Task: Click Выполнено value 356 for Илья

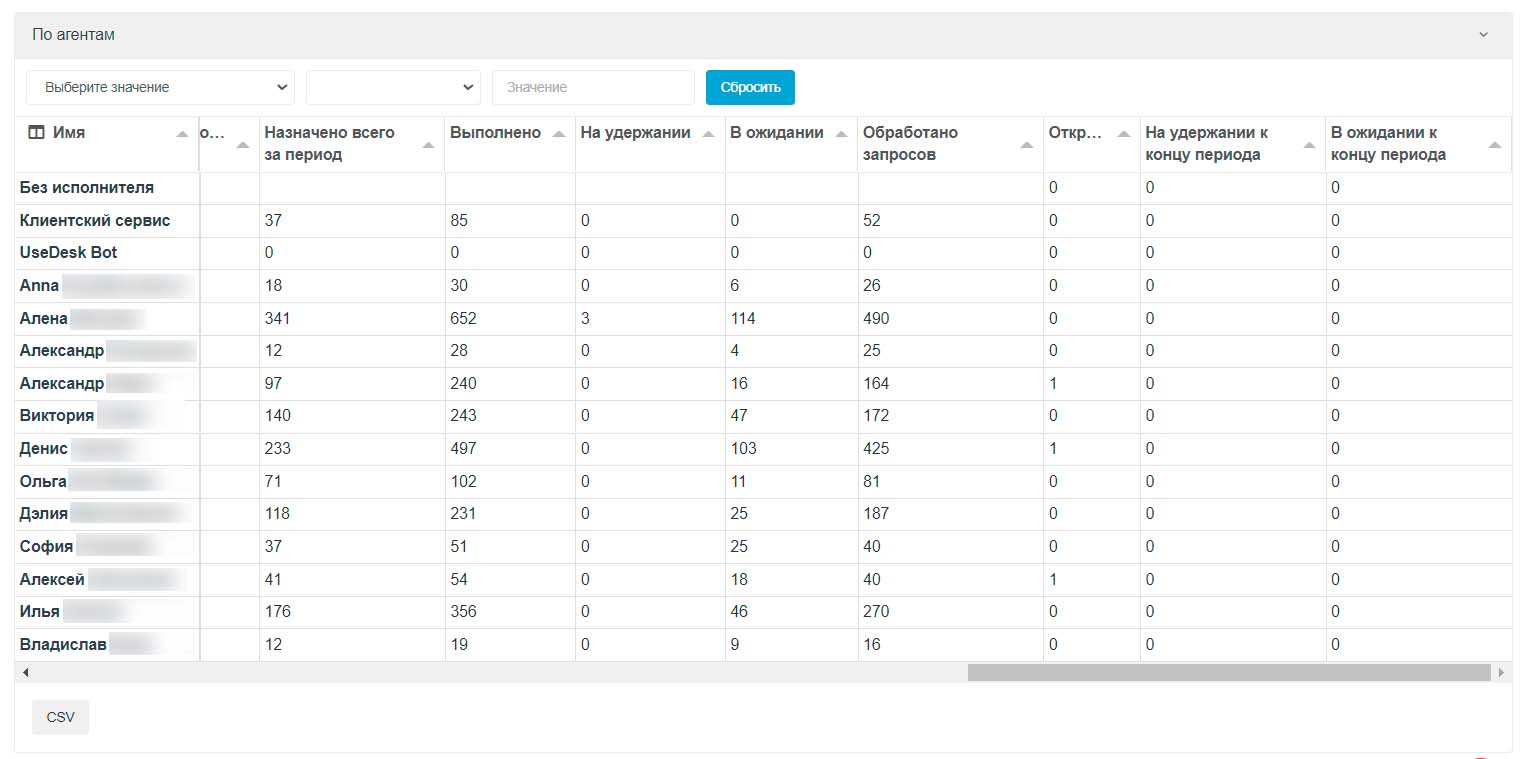Action: tap(463, 611)
